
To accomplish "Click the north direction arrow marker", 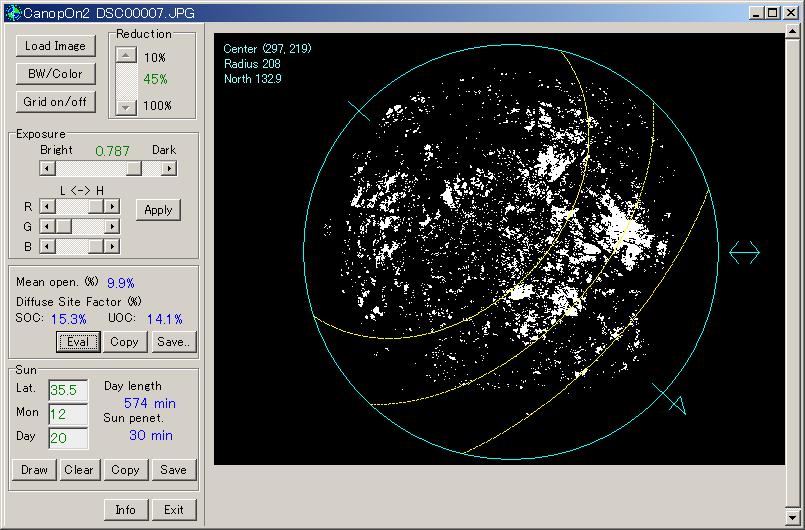I will [678, 404].
